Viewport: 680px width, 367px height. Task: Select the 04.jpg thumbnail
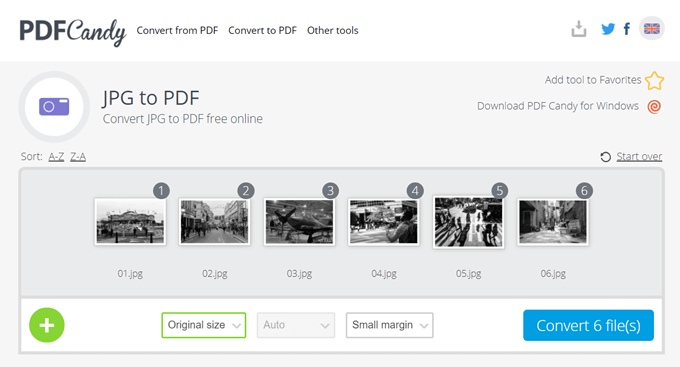384,222
